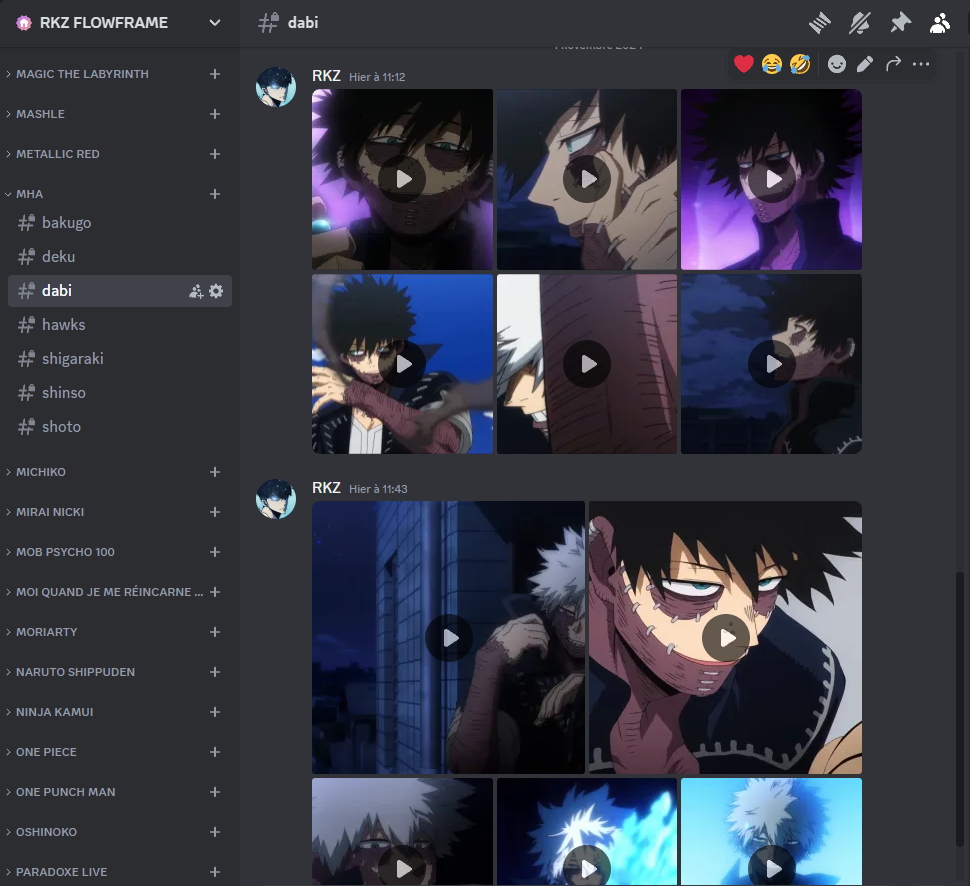The height and width of the screenshot is (886, 970).
Task: Create channel in METALLIC RED category
Action: tap(215, 154)
